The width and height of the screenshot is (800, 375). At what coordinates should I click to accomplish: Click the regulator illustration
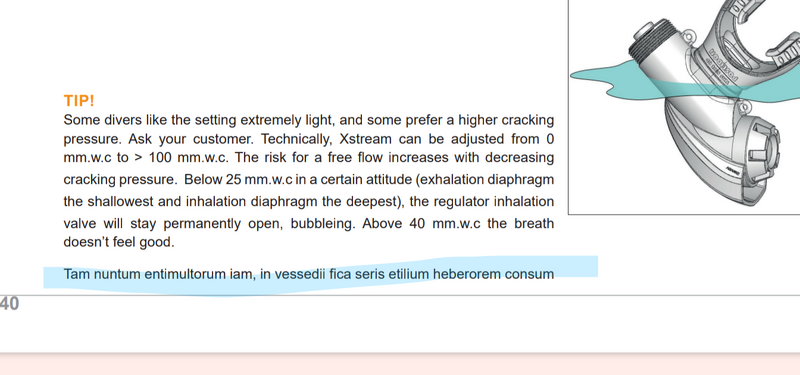[684, 107]
